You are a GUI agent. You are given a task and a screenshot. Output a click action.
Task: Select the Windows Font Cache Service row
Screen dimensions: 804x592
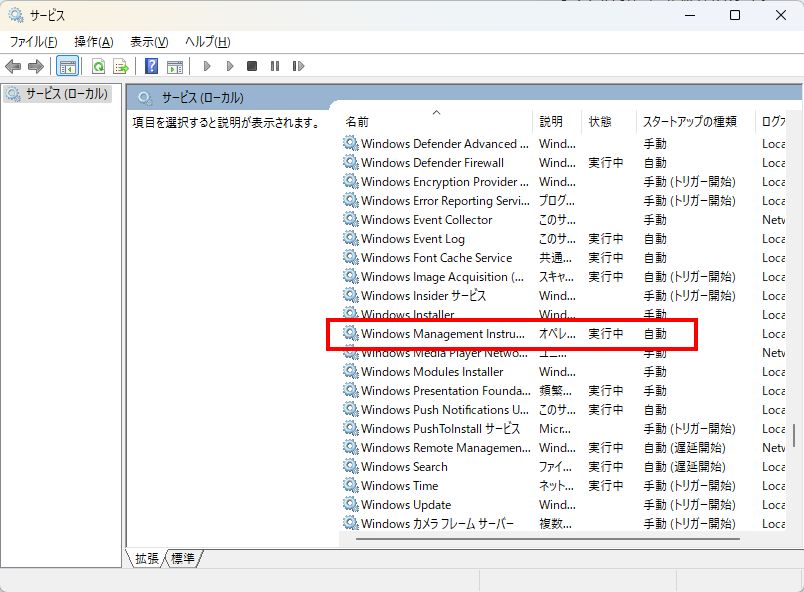click(x=563, y=257)
